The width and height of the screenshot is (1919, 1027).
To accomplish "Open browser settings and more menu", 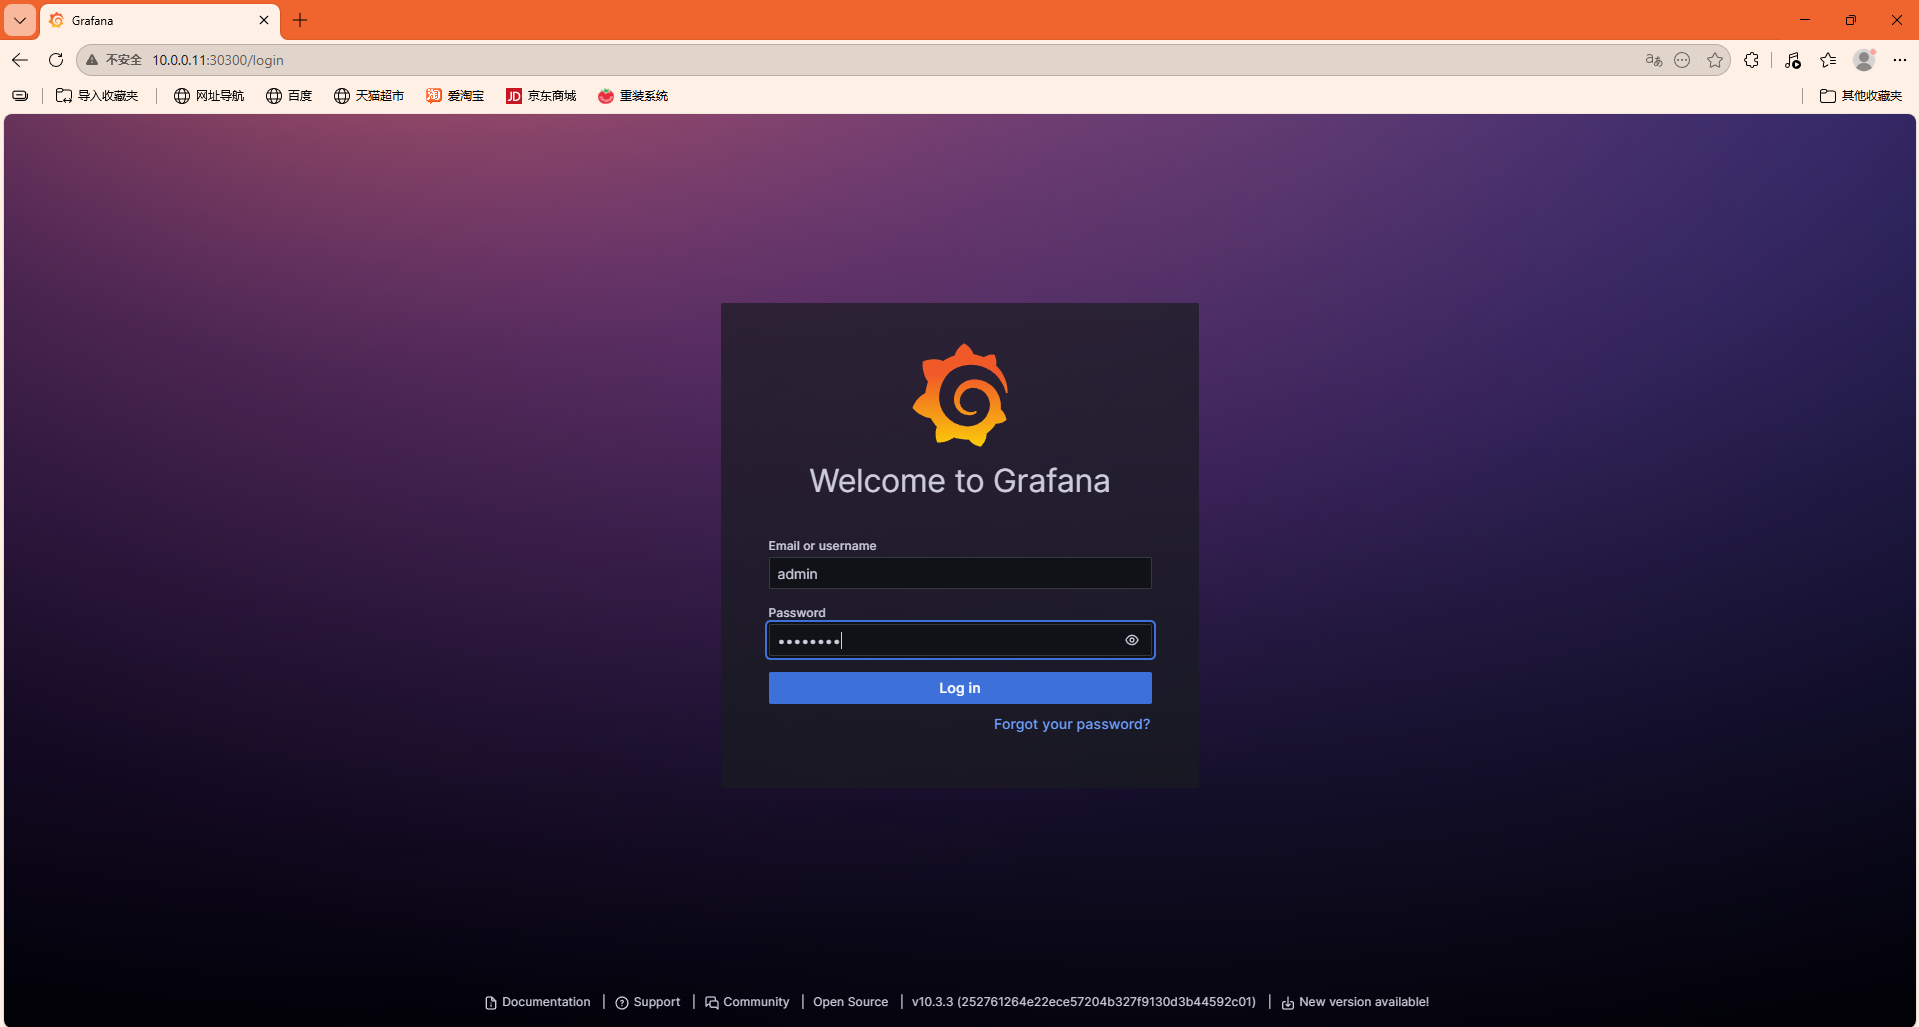I will tap(1900, 60).
